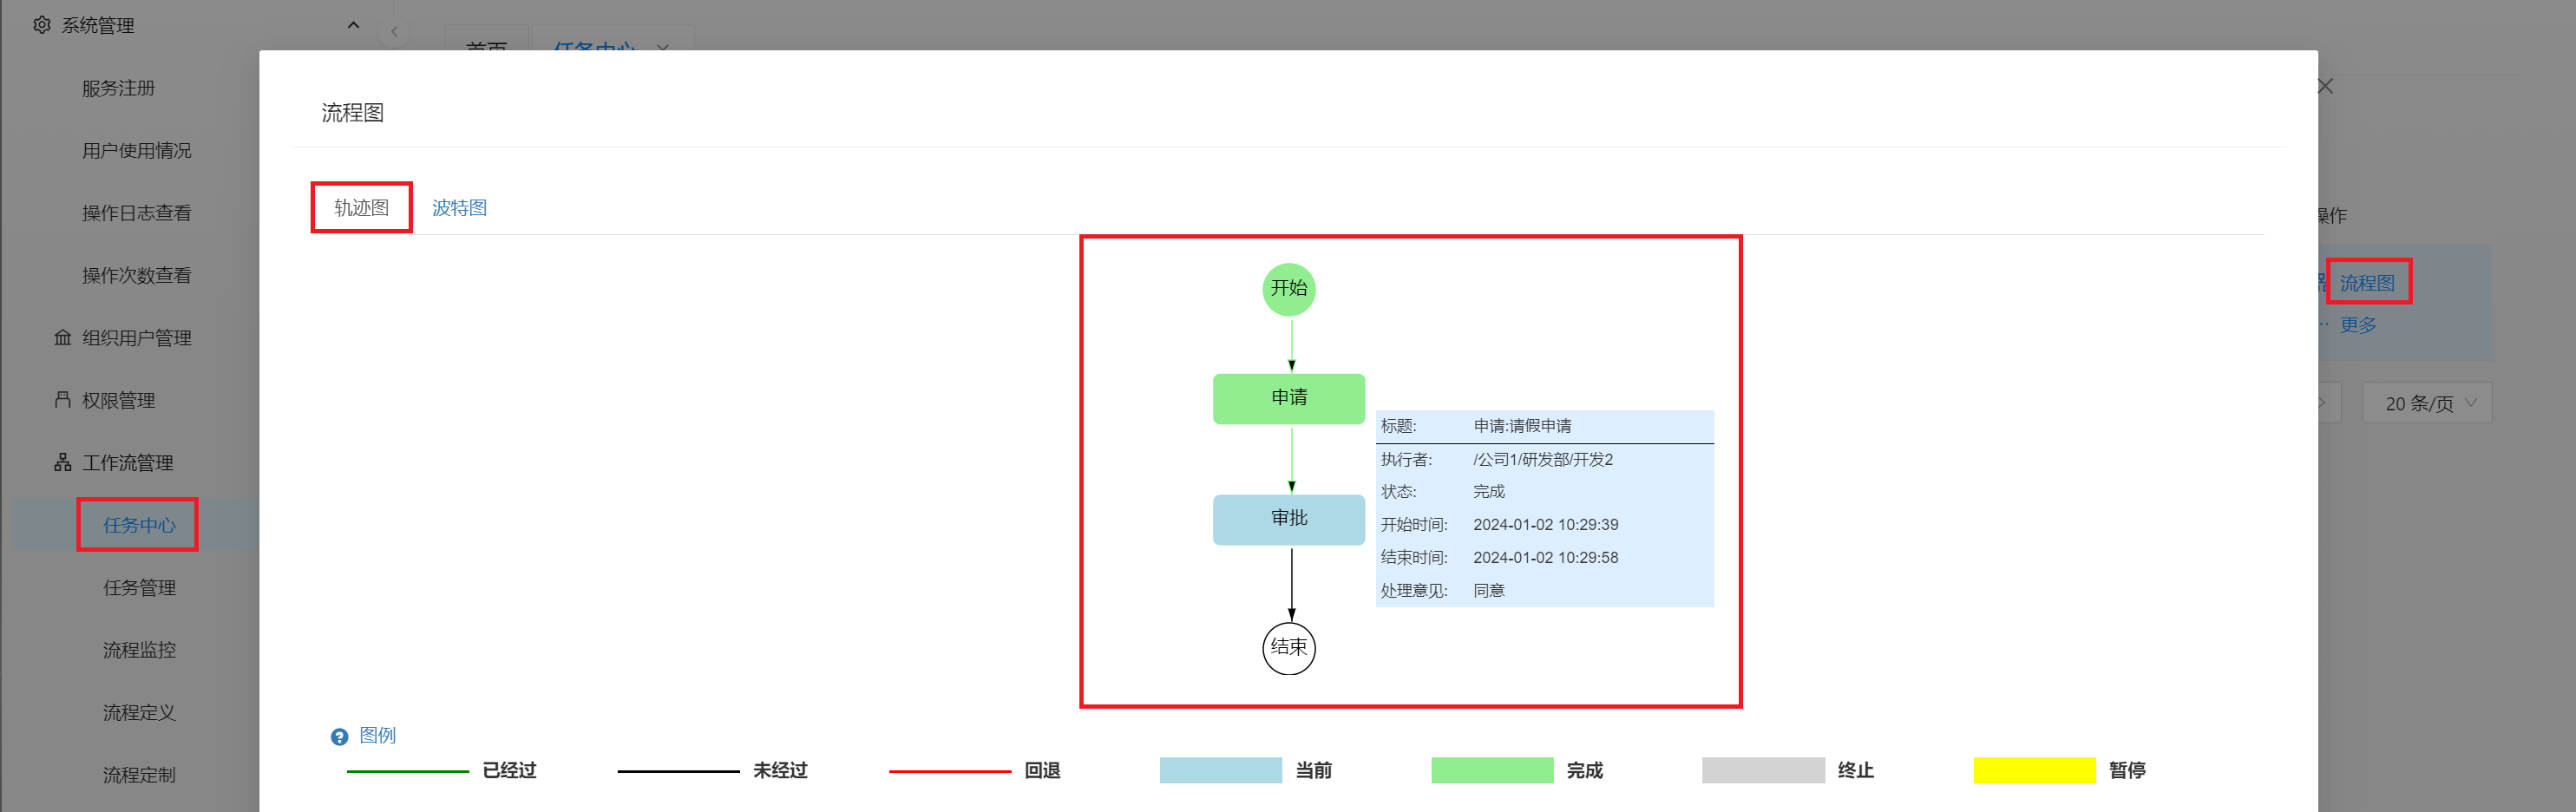Open 操作日志查看 in the sidebar
The width and height of the screenshot is (2576, 812).
pyautogui.click(x=136, y=213)
